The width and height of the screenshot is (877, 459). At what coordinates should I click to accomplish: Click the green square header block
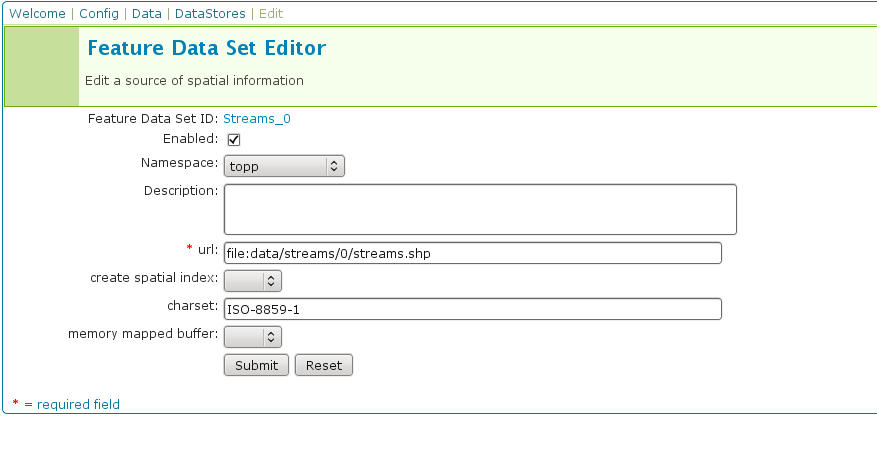42,66
